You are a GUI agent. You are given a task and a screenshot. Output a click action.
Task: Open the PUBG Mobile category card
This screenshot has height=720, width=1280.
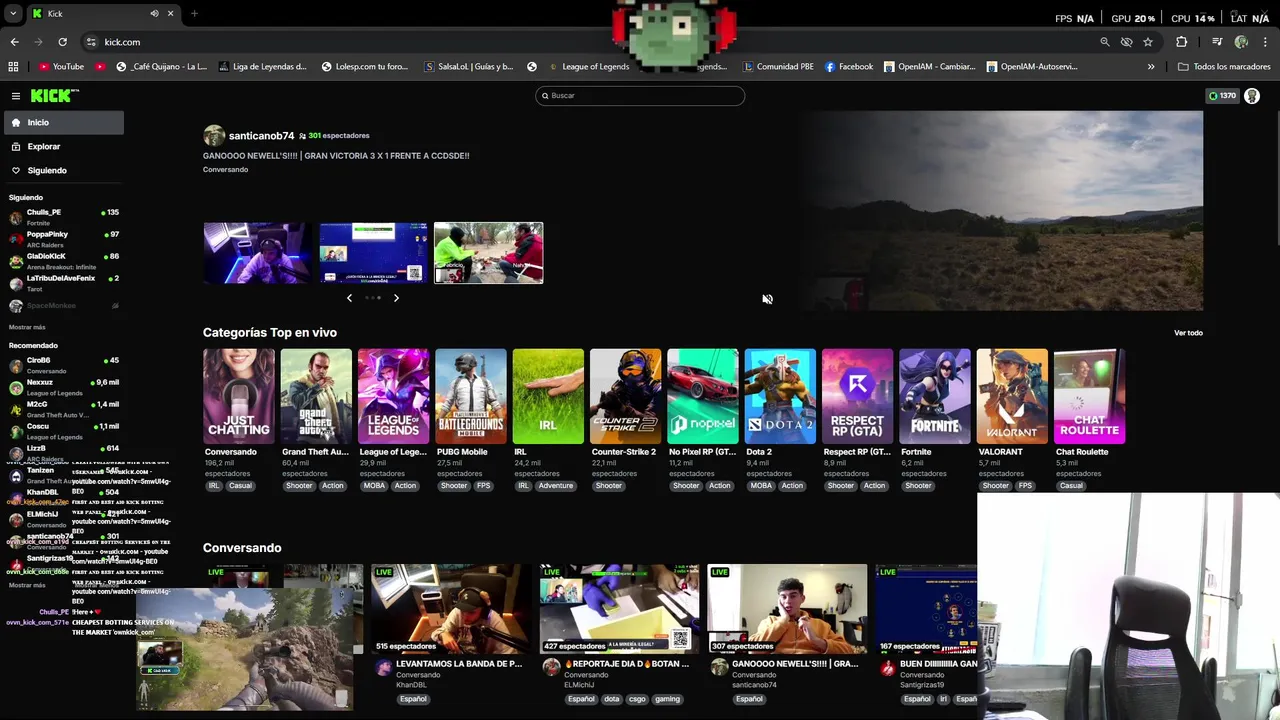point(470,396)
